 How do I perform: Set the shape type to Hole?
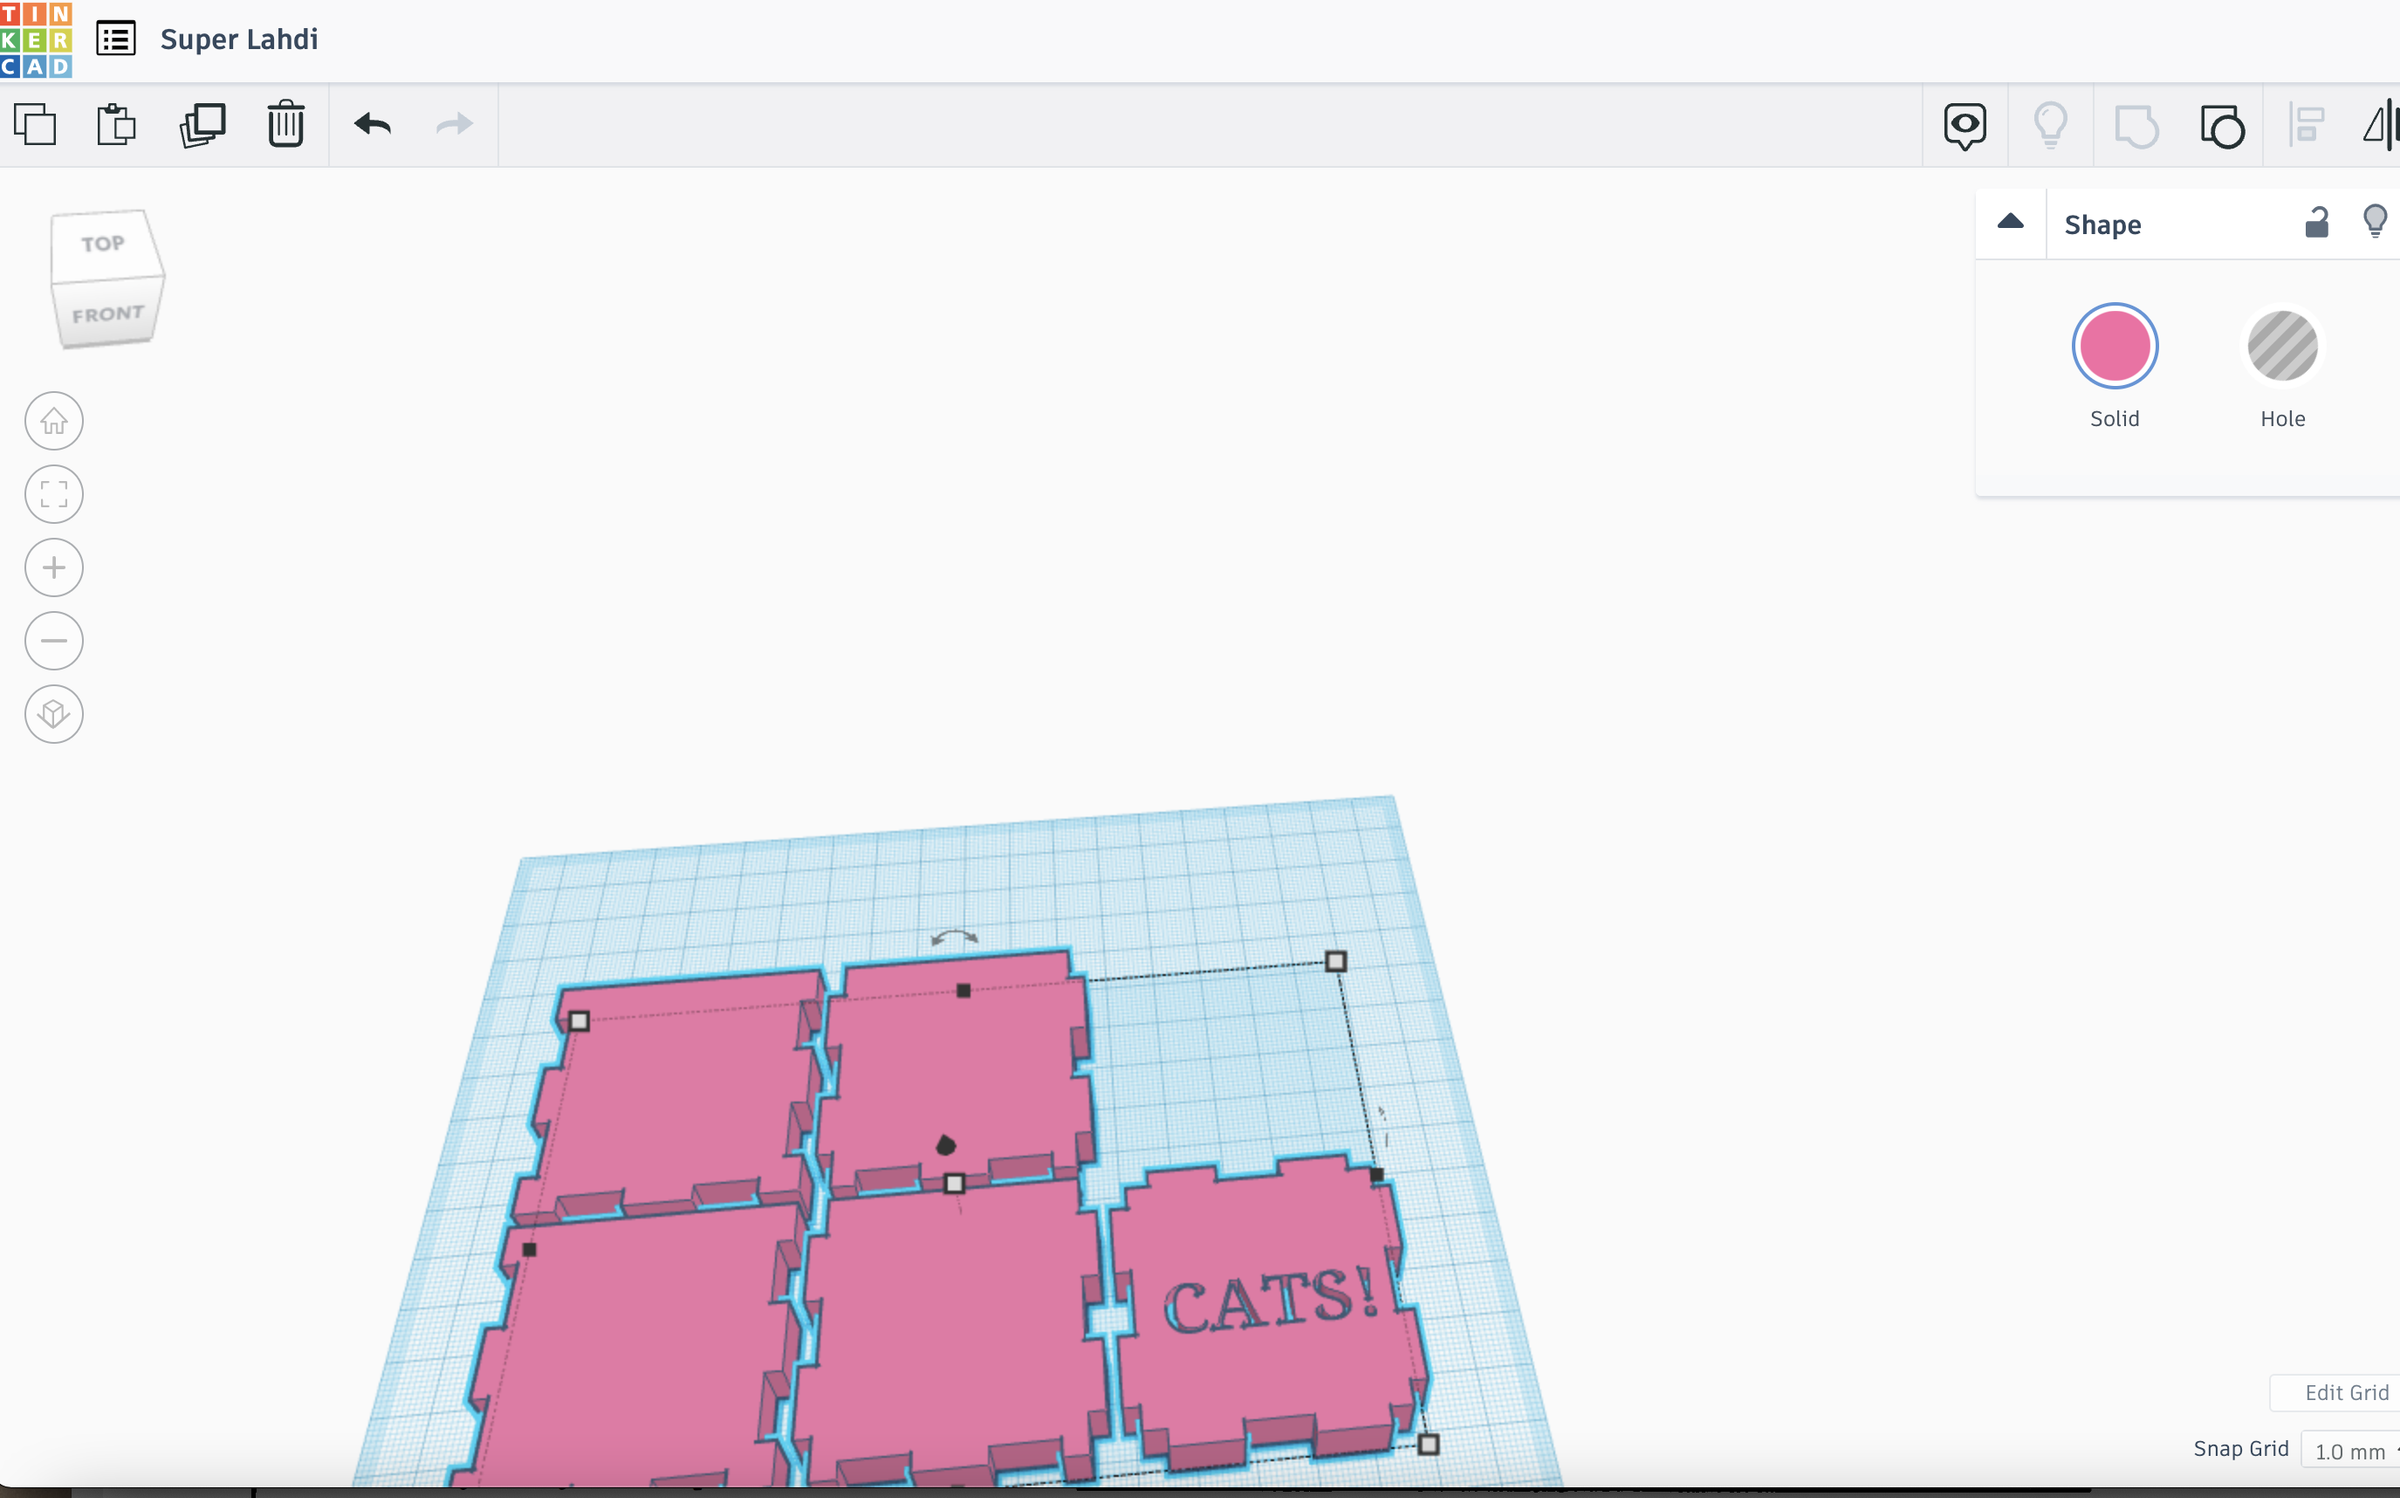pos(2282,346)
